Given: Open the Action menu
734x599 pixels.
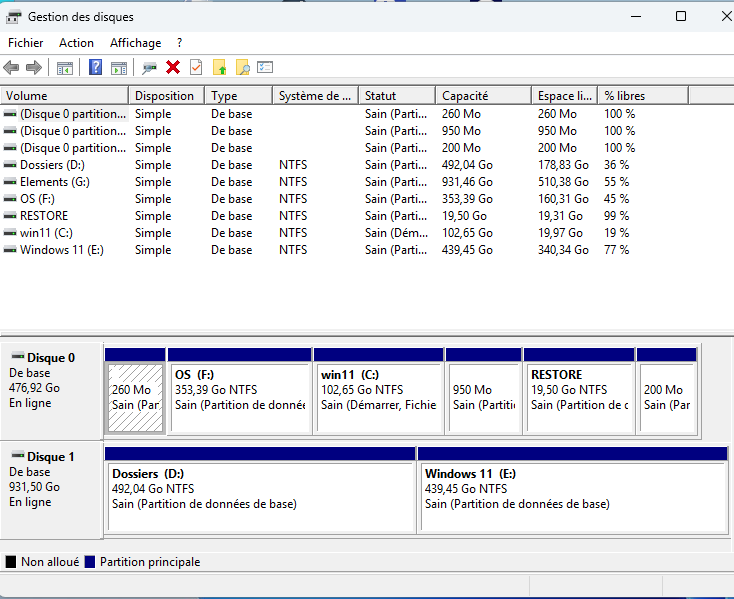Looking at the screenshot, I should pos(76,43).
